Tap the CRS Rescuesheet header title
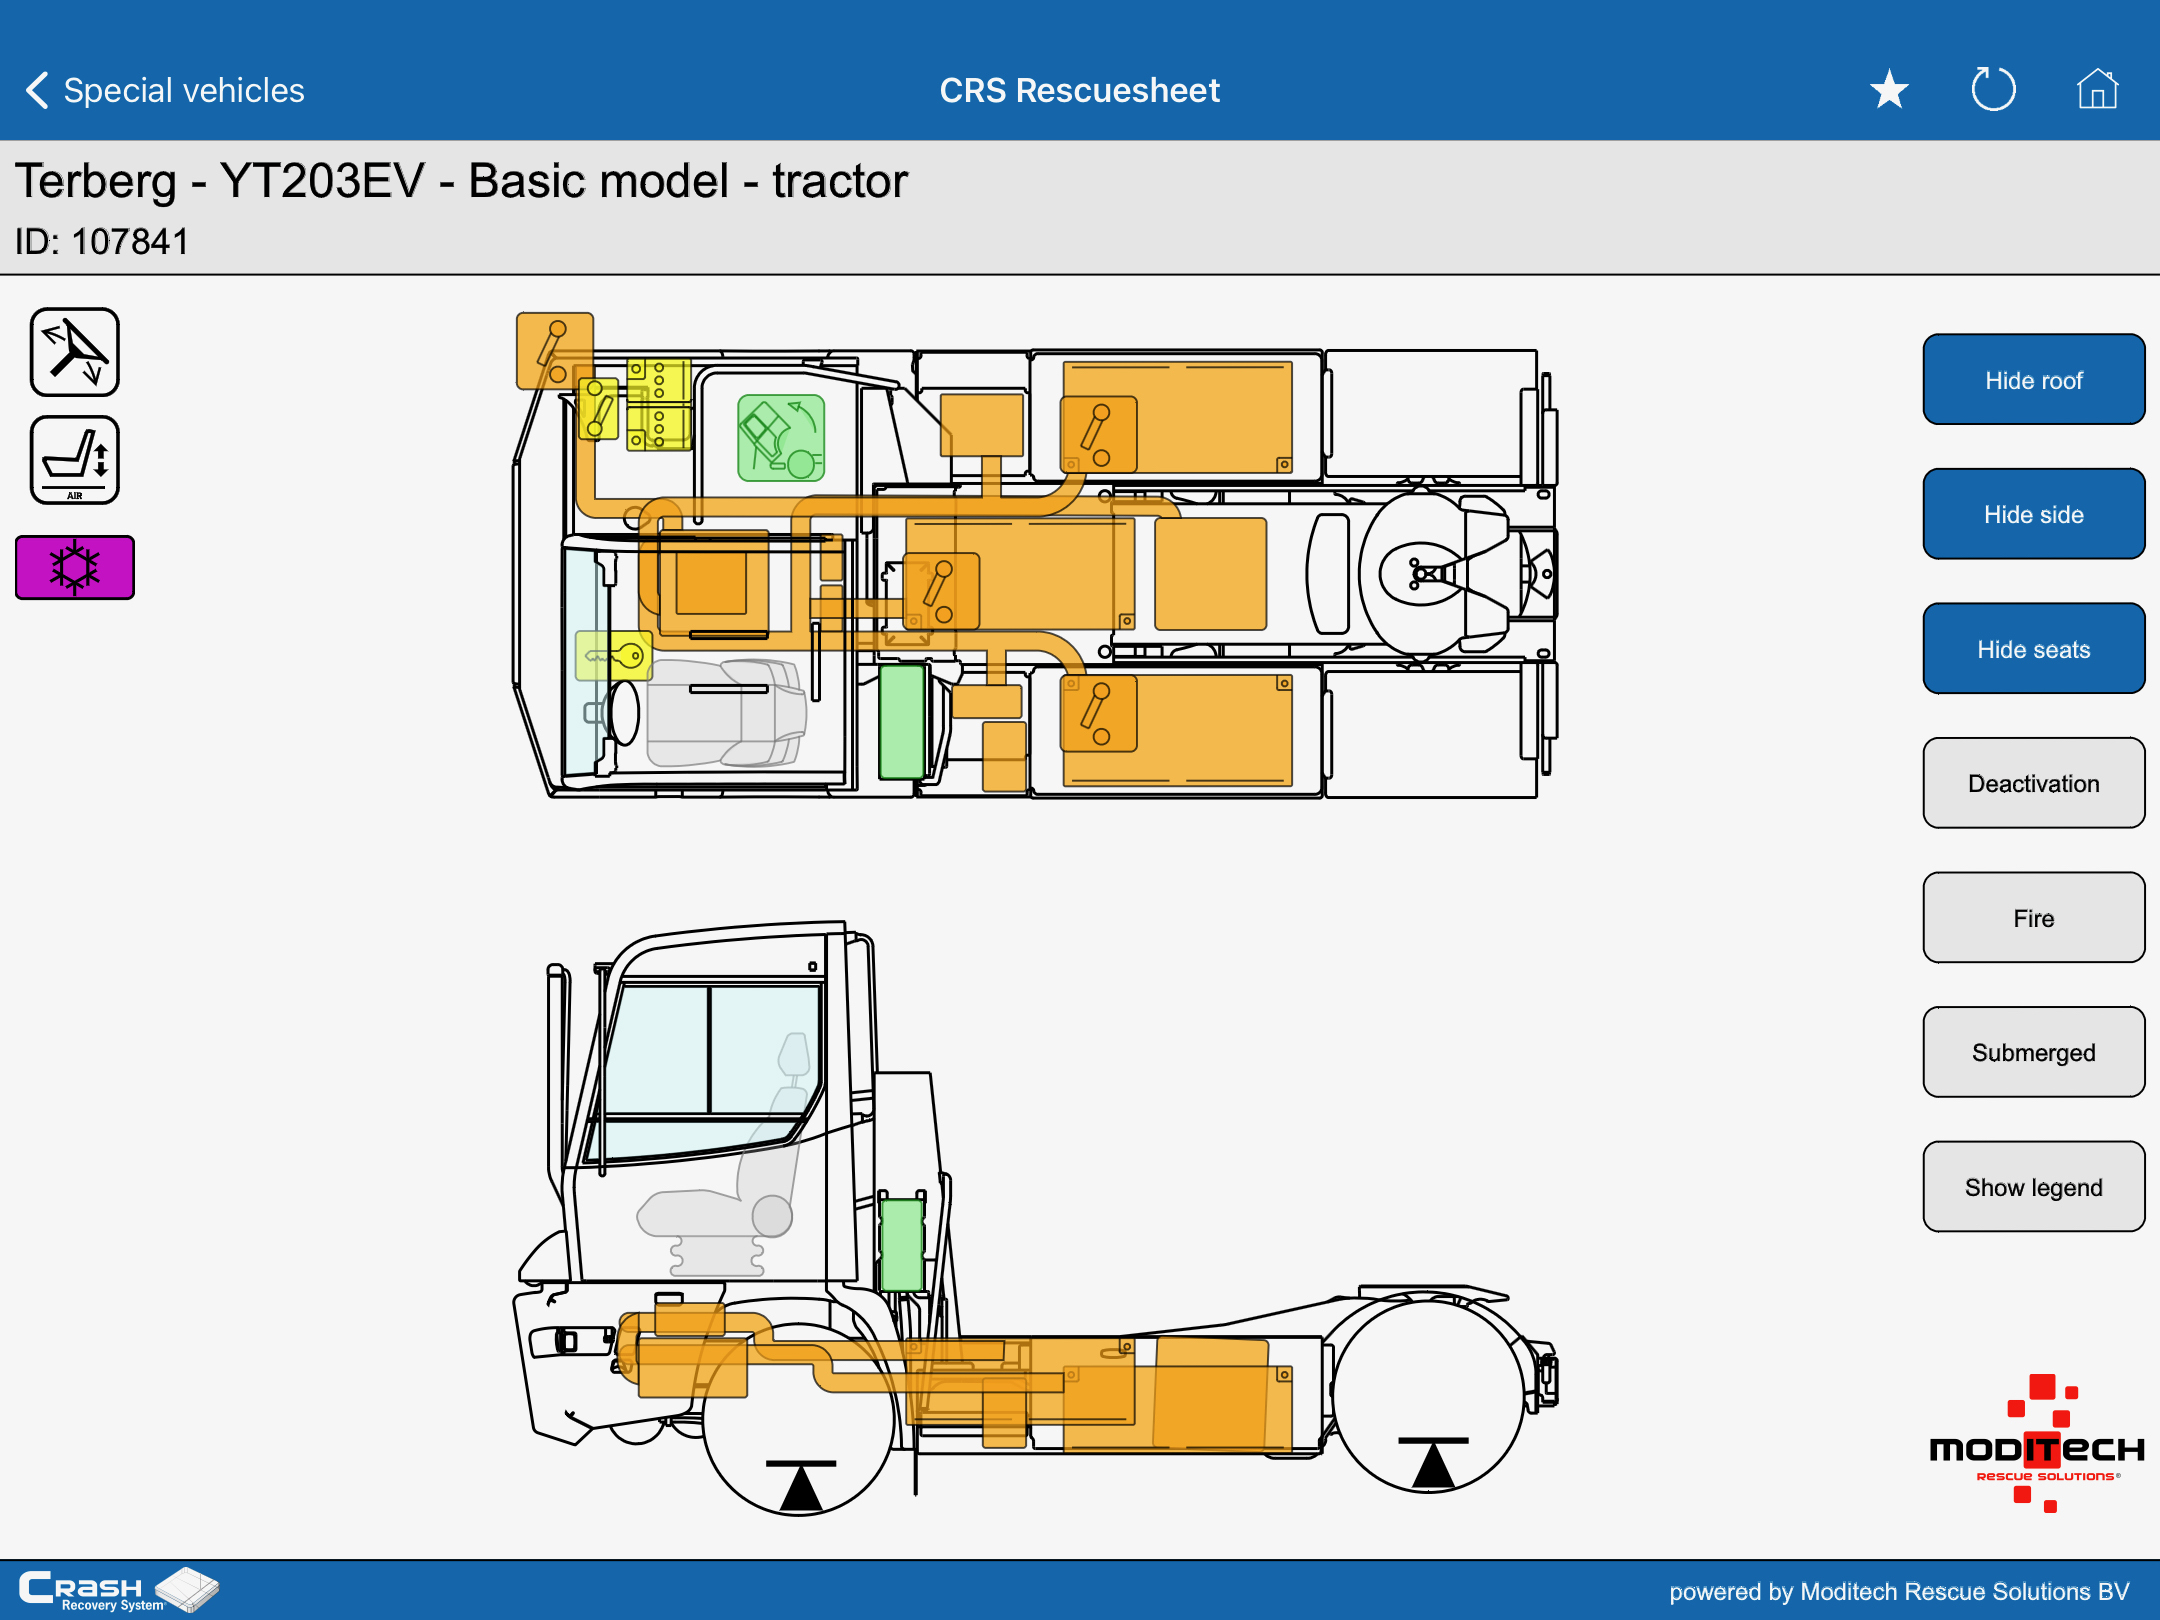 (x=1079, y=90)
